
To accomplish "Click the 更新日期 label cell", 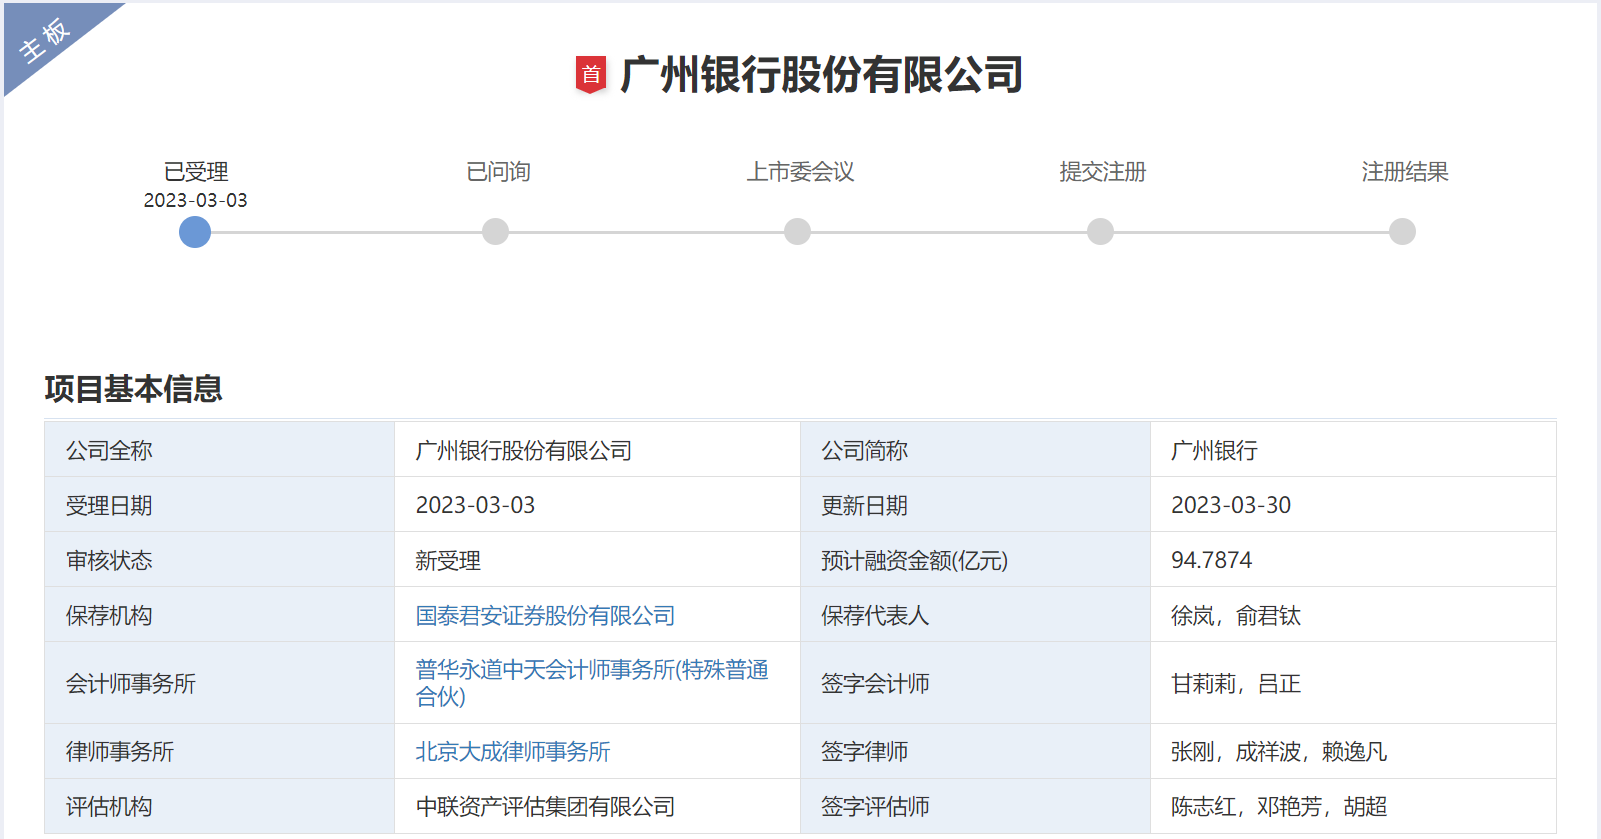I will [x=975, y=505].
